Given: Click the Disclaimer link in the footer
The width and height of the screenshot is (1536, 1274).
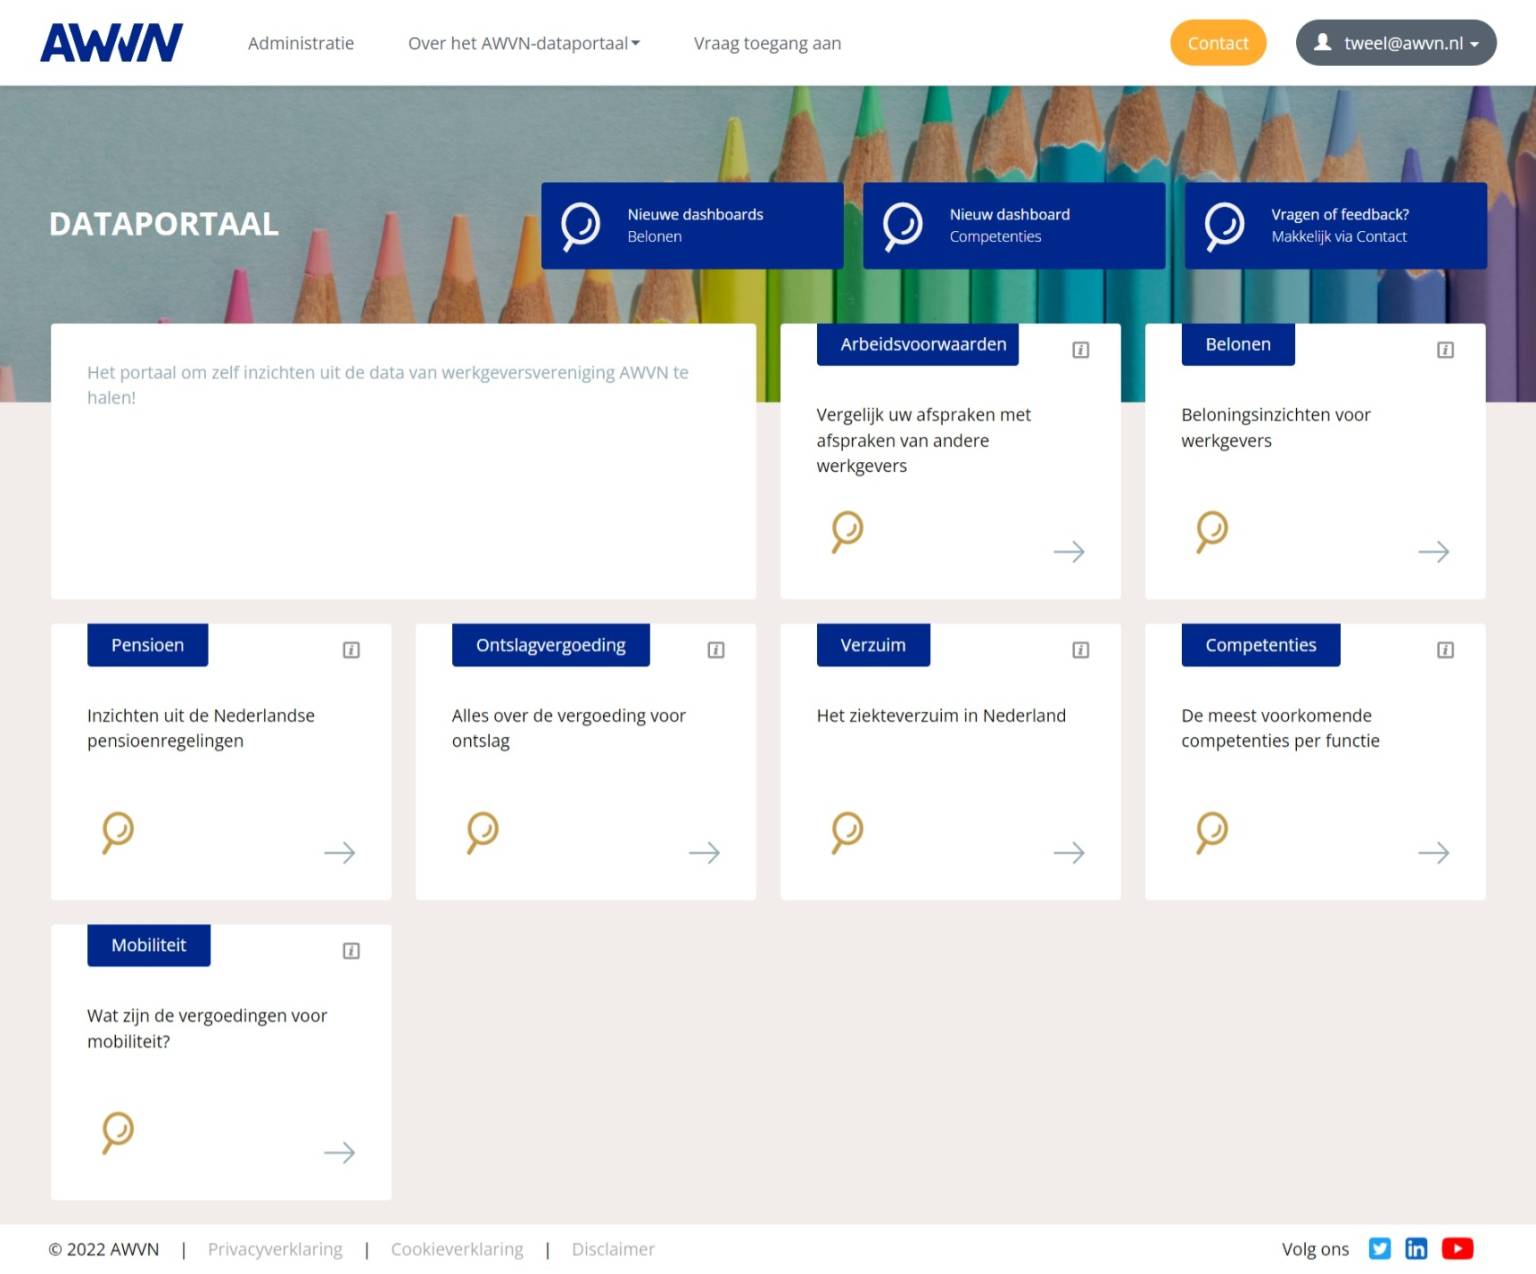Looking at the screenshot, I should (613, 1249).
